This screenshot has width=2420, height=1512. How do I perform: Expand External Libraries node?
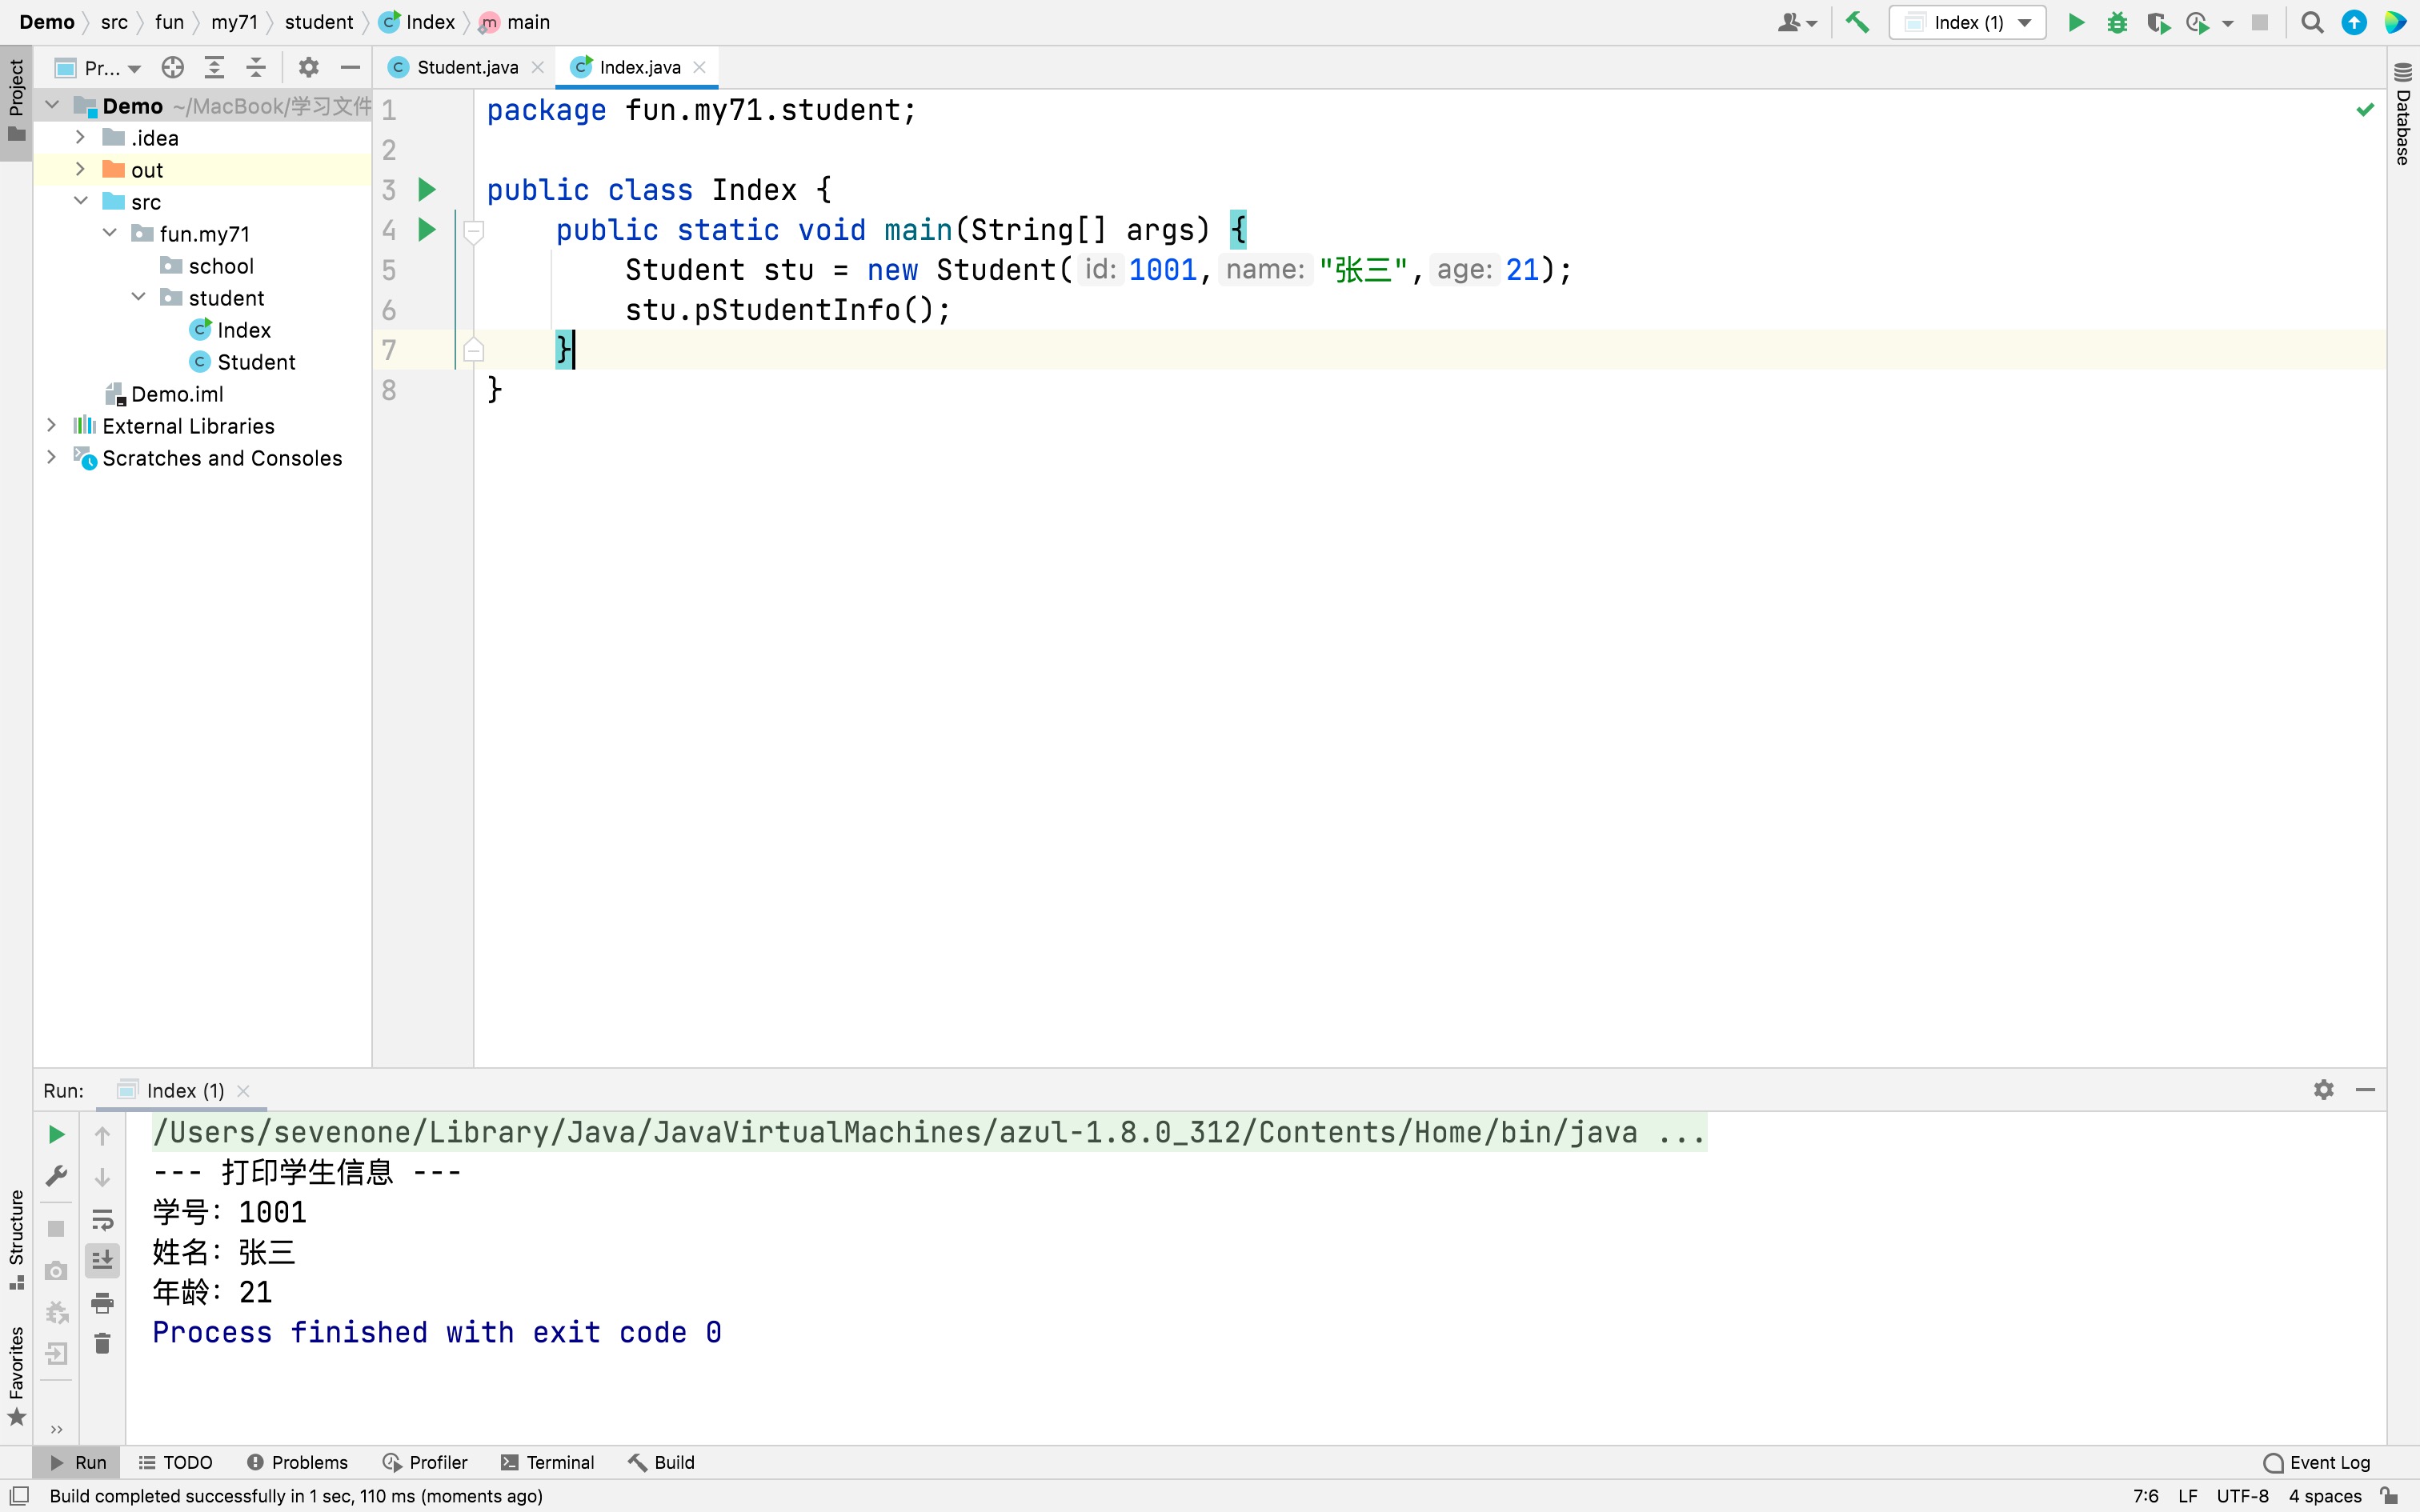point(52,426)
